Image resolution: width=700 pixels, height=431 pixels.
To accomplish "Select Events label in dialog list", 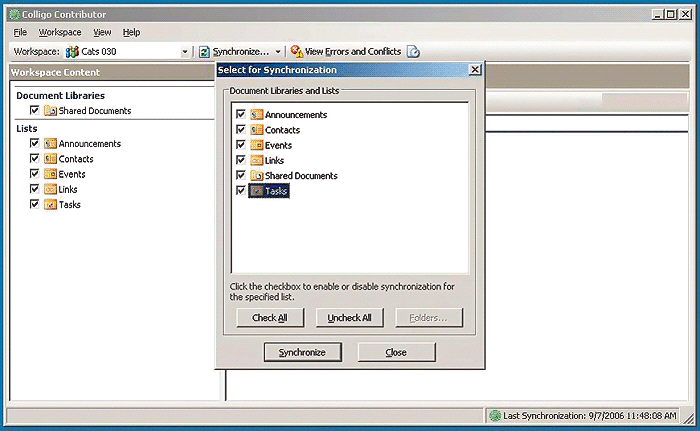I will pos(278,145).
